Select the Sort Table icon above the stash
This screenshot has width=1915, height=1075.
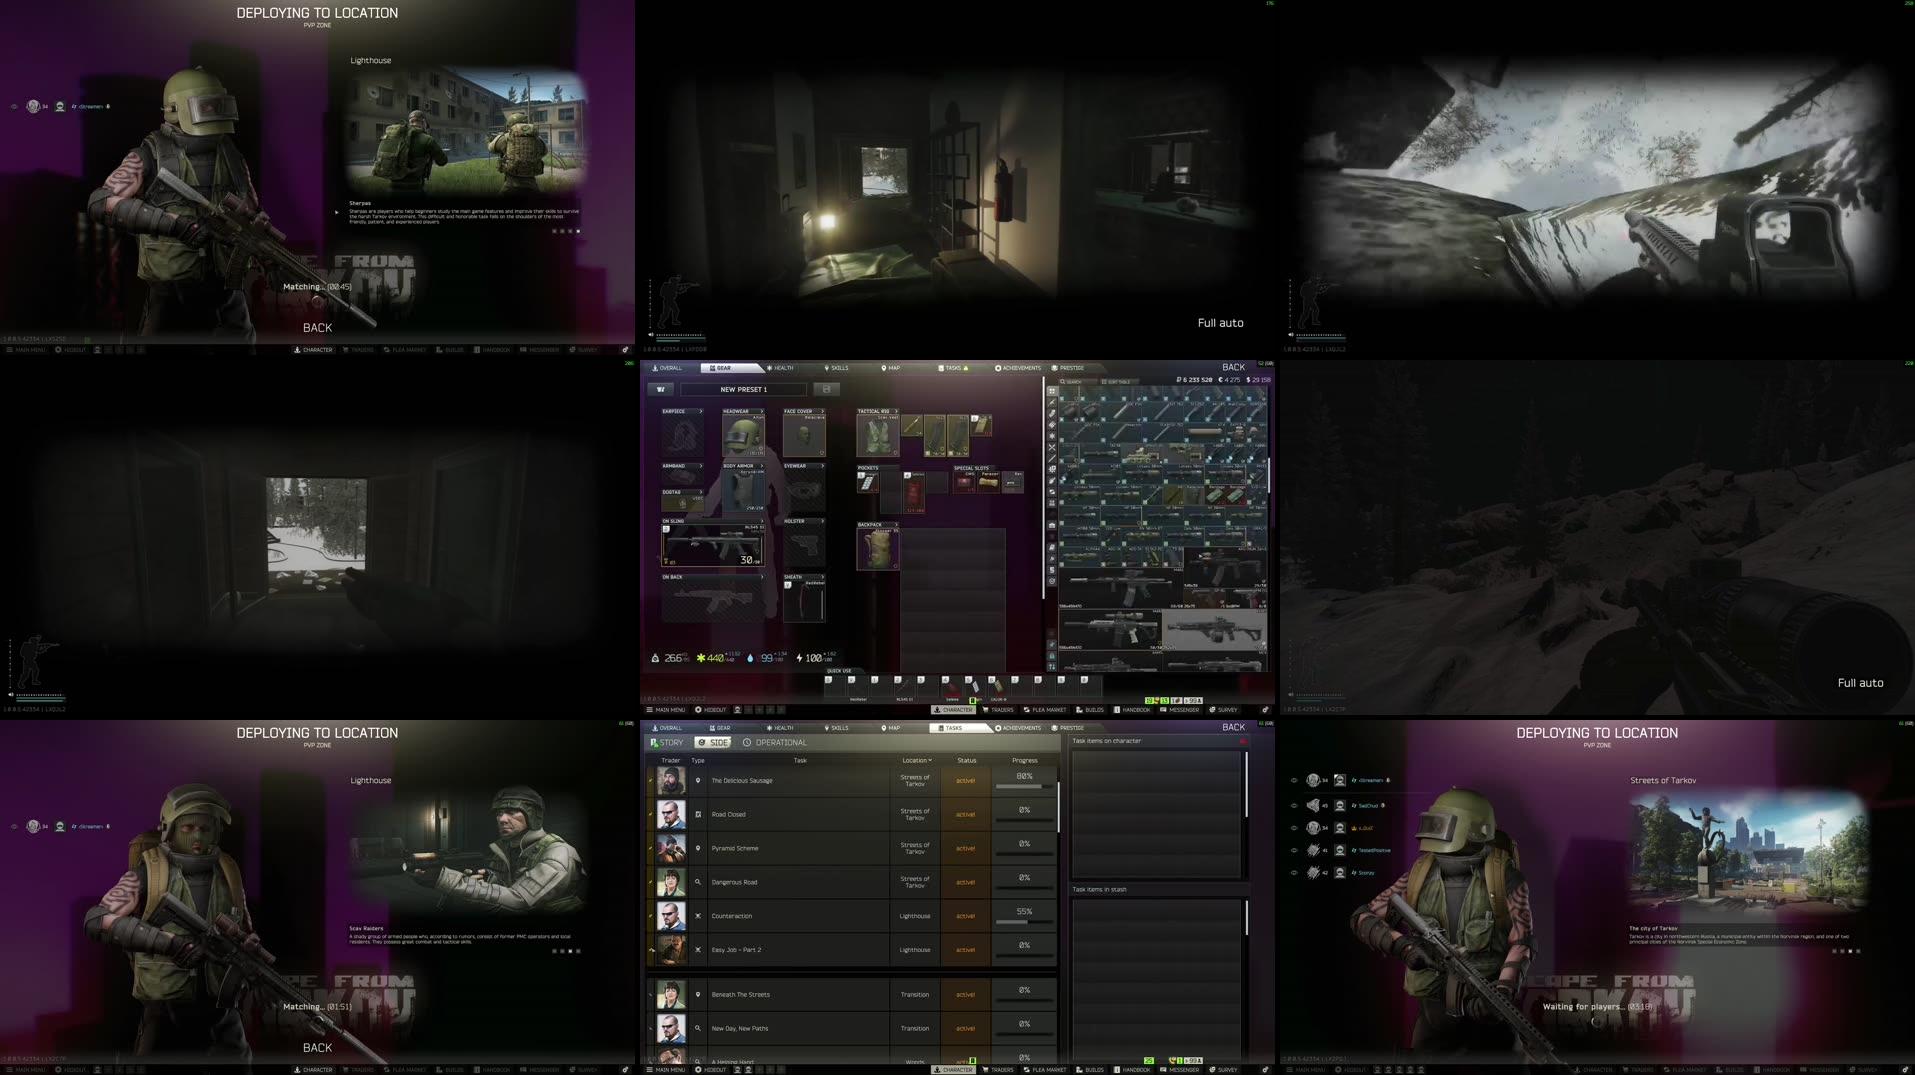click(x=1105, y=381)
